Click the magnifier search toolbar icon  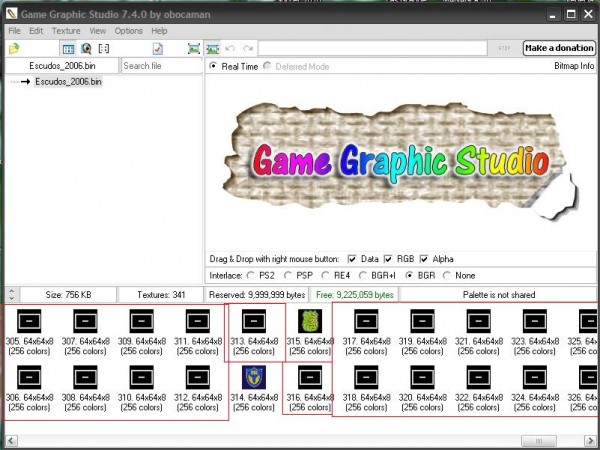tap(86, 49)
